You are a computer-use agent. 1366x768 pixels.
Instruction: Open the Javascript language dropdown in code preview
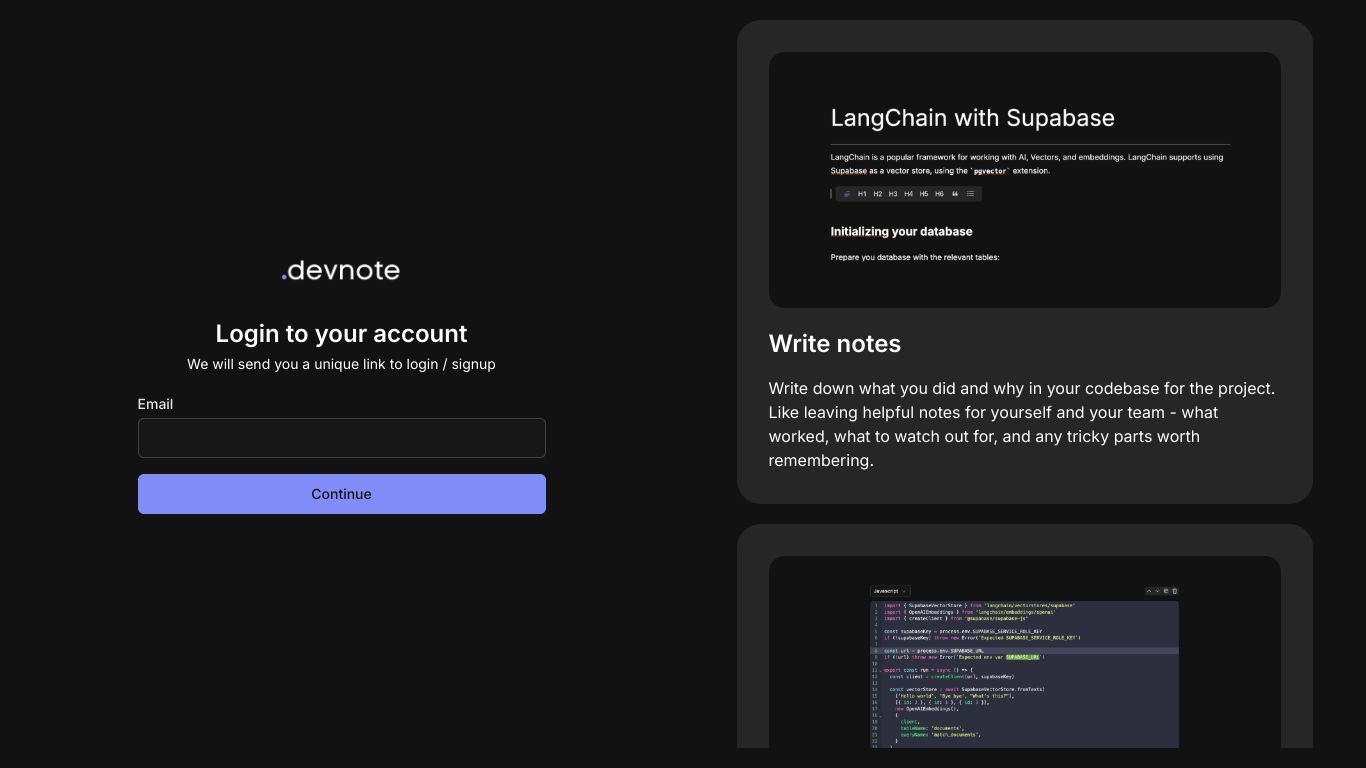click(890, 591)
